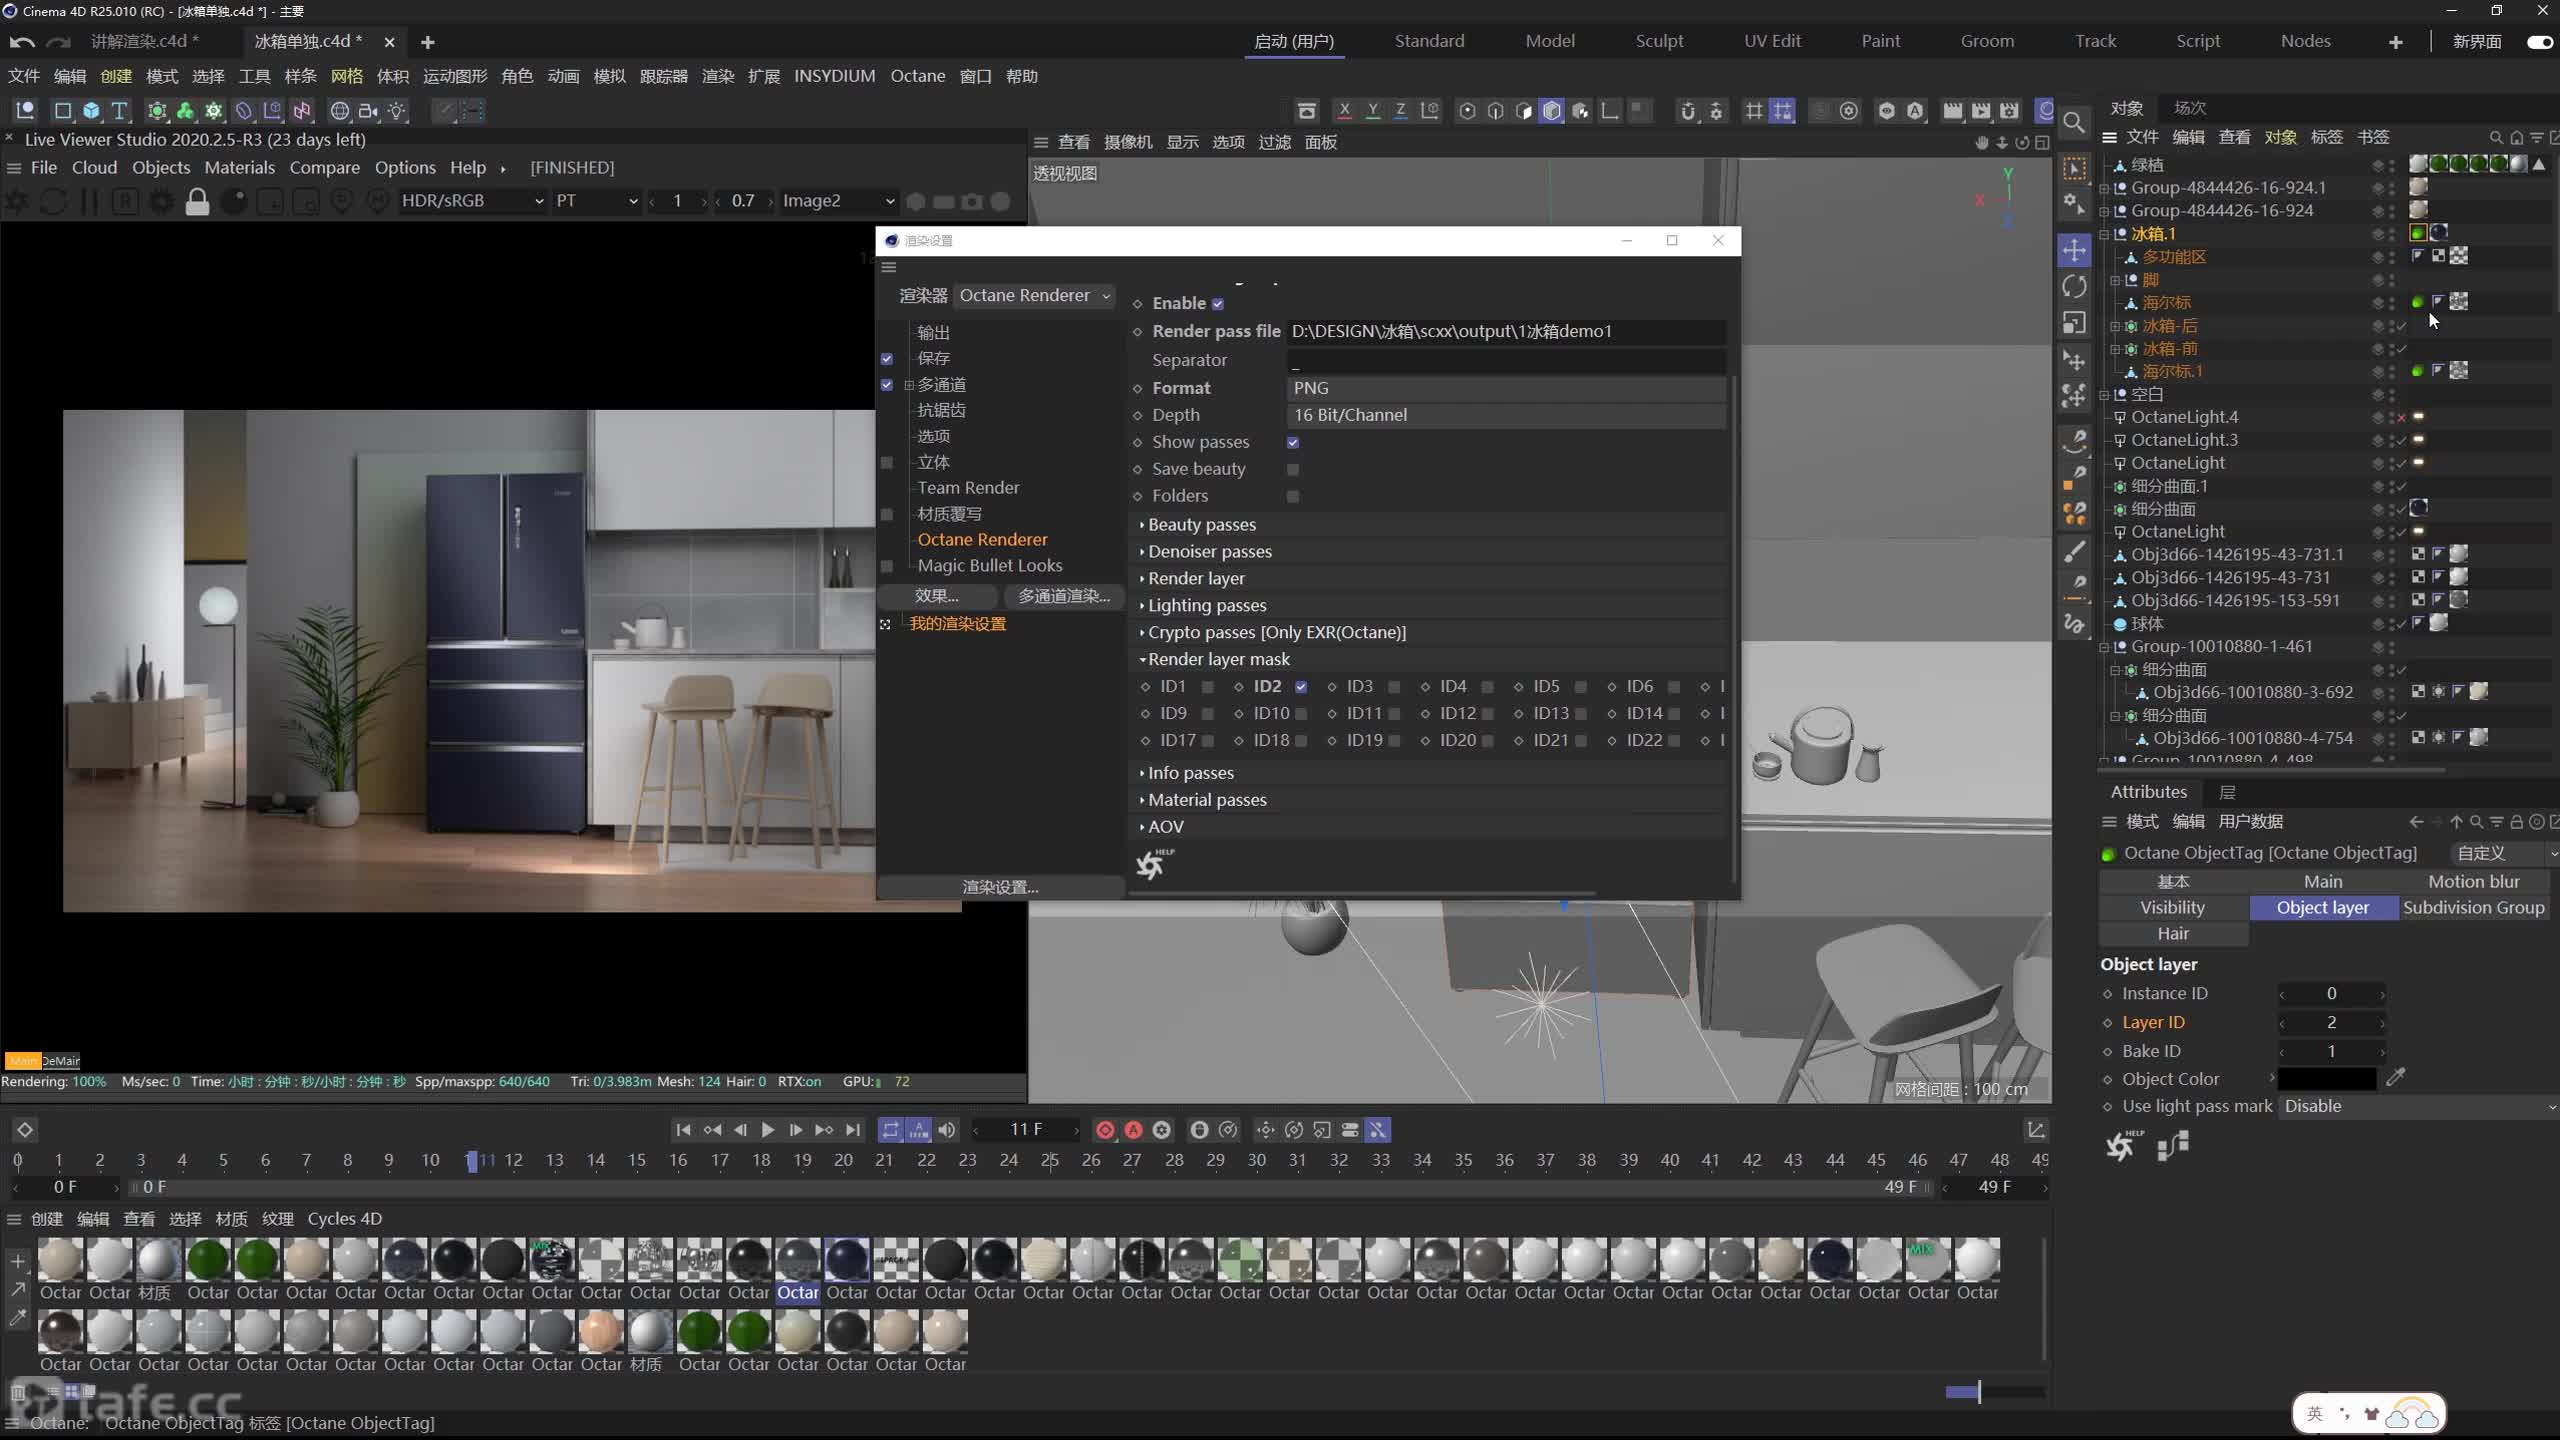Open the Octane menu in menu bar
The height and width of the screenshot is (1440, 2560).
[x=917, y=76]
